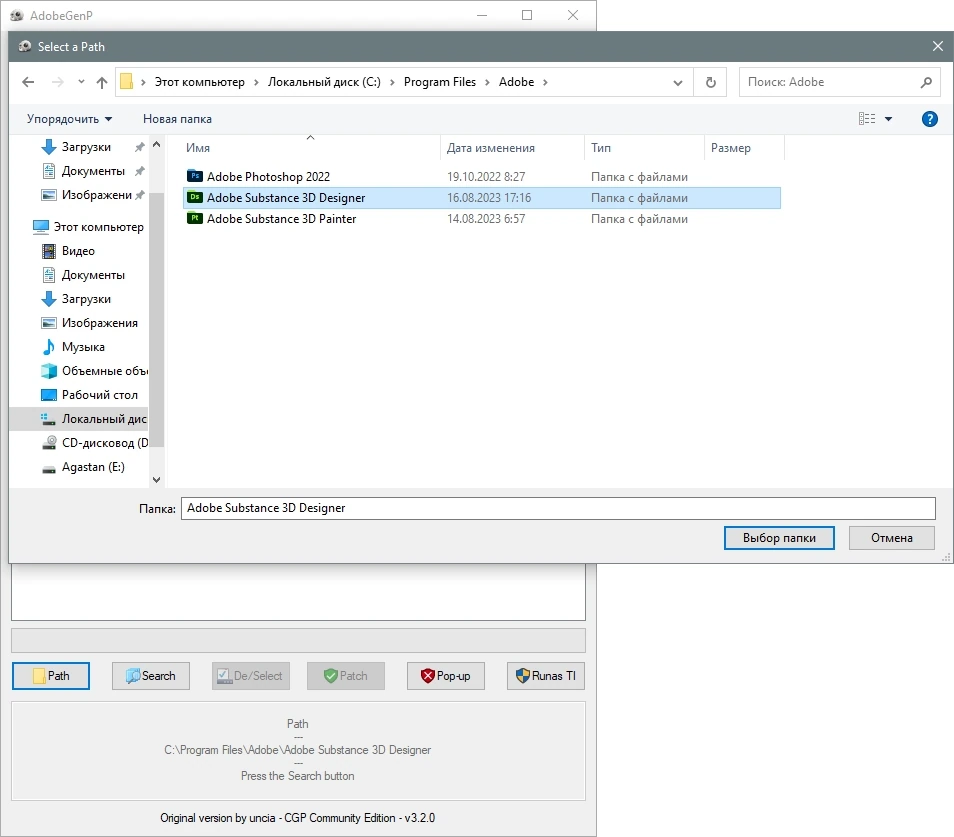Click the shield icon on Runas TI
The image size is (954, 837).
click(x=523, y=676)
